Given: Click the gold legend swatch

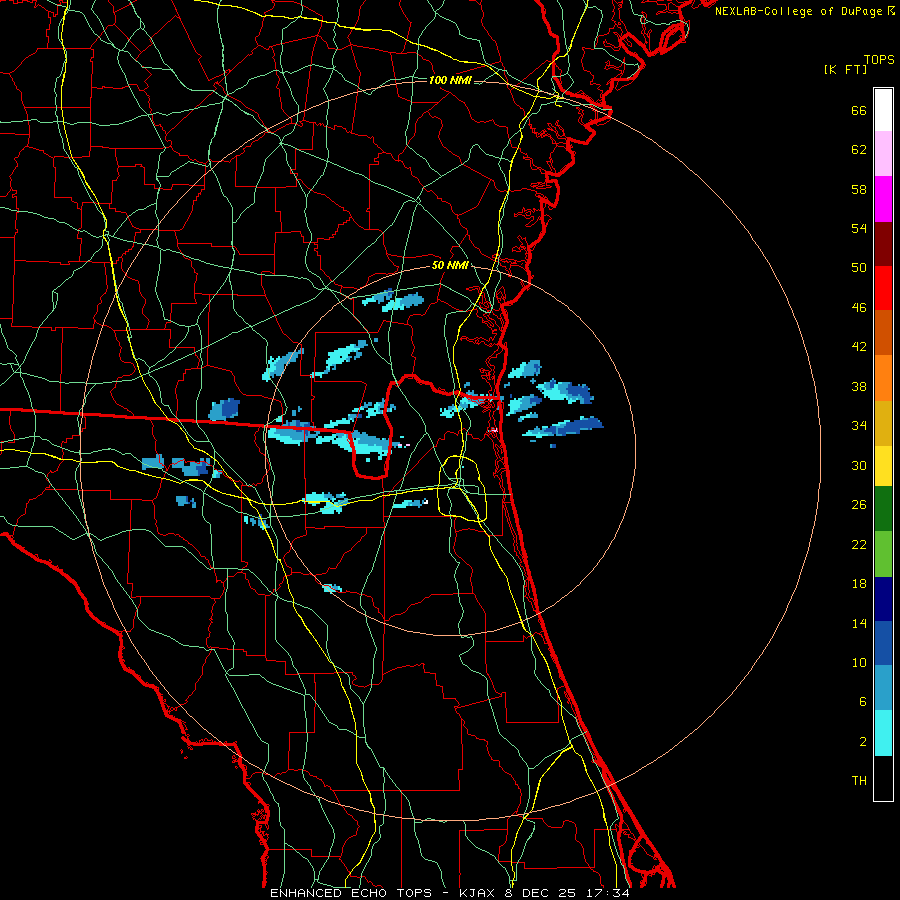Looking at the screenshot, I should click(883, 423).
